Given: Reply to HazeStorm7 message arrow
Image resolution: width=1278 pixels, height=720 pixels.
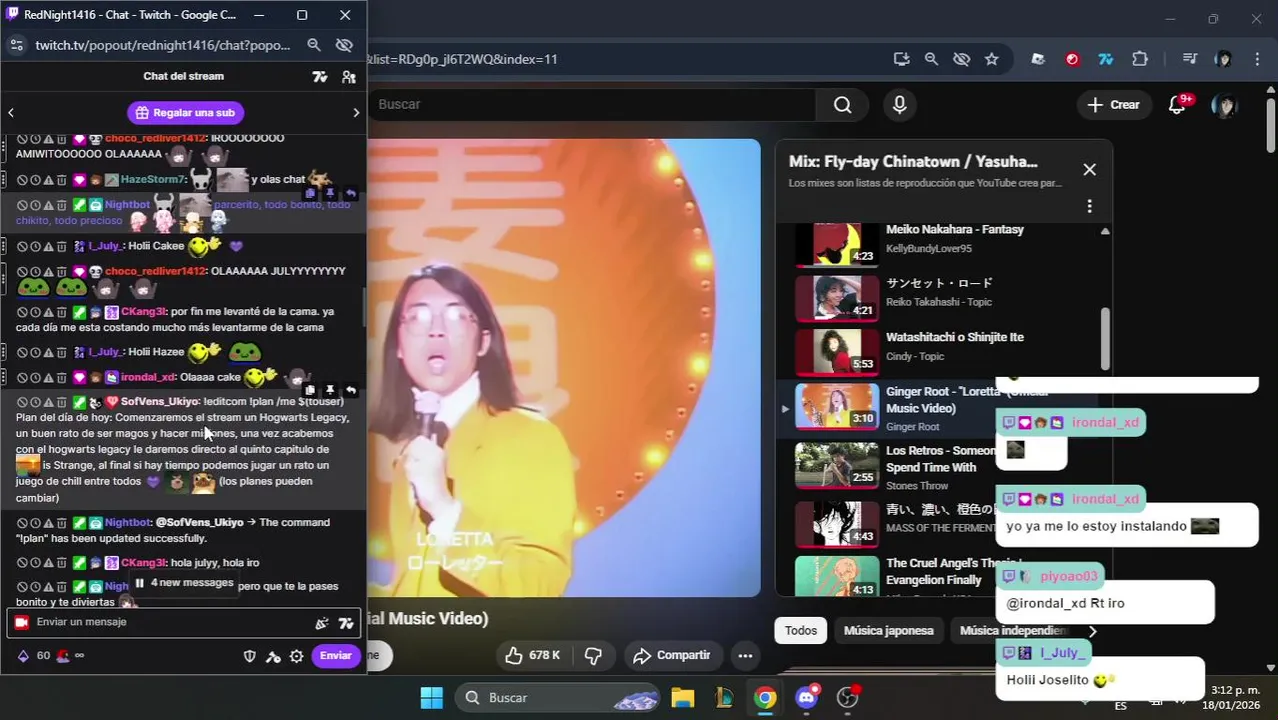Looking at the screenshot, I should [x=351, y=193].
